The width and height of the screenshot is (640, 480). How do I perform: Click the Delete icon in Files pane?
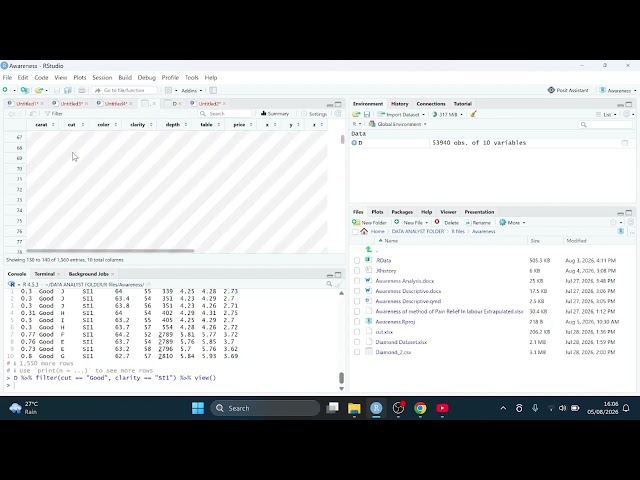tap(437, 222)
